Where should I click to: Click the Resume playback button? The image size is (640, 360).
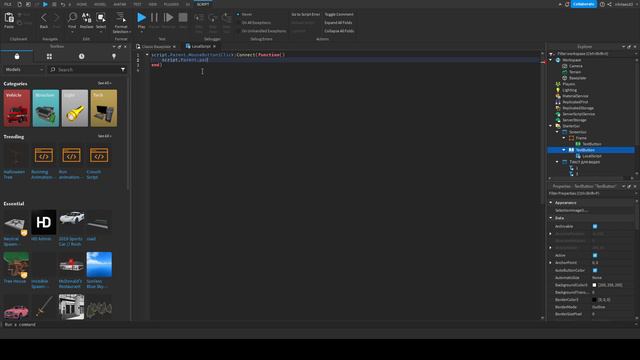pos(168,18)
